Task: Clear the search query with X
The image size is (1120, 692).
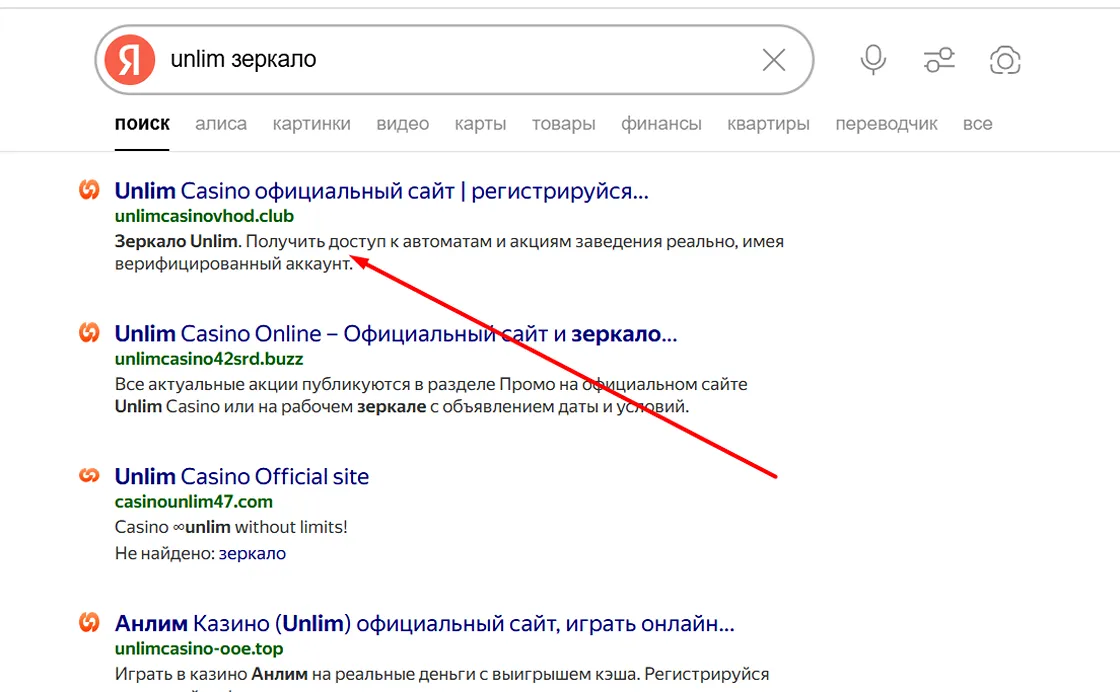Action: click(x=774, y=60)
